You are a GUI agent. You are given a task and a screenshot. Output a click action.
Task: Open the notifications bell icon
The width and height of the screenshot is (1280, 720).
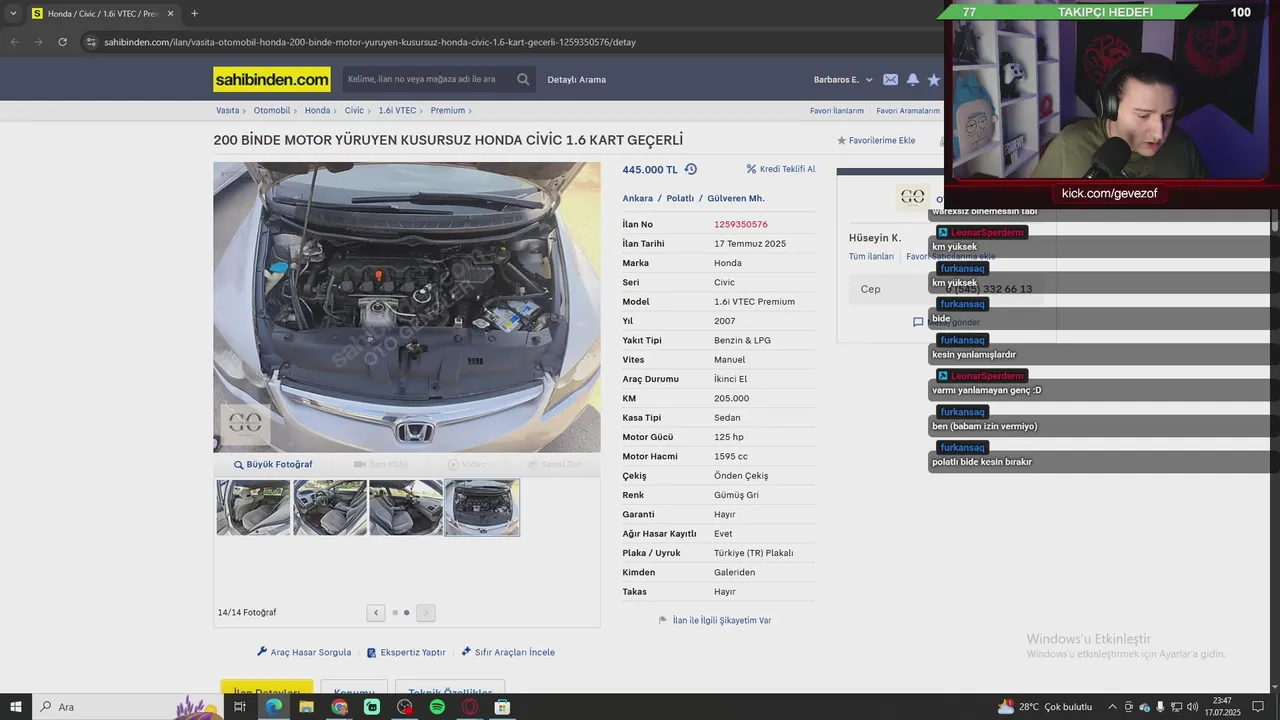[x=912, y=79]
